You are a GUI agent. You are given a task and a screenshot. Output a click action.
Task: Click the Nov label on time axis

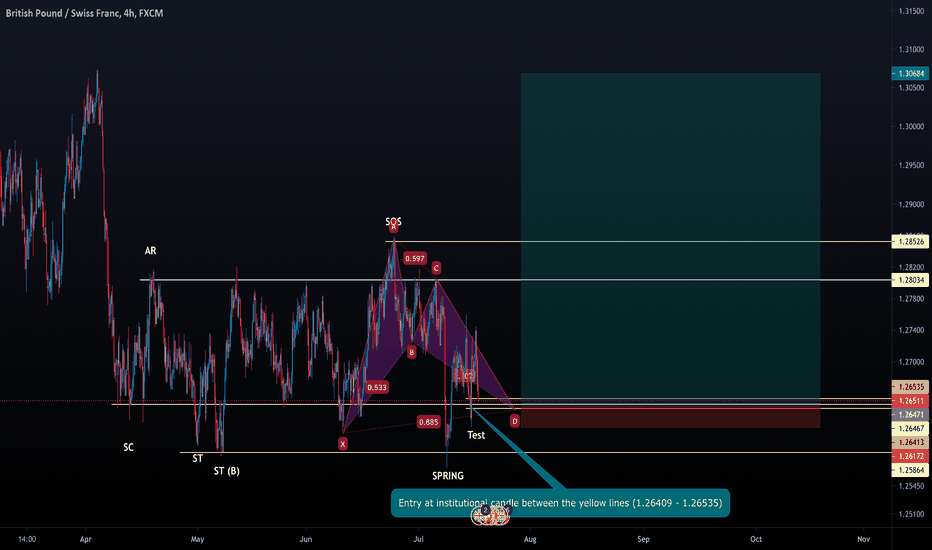864,539
